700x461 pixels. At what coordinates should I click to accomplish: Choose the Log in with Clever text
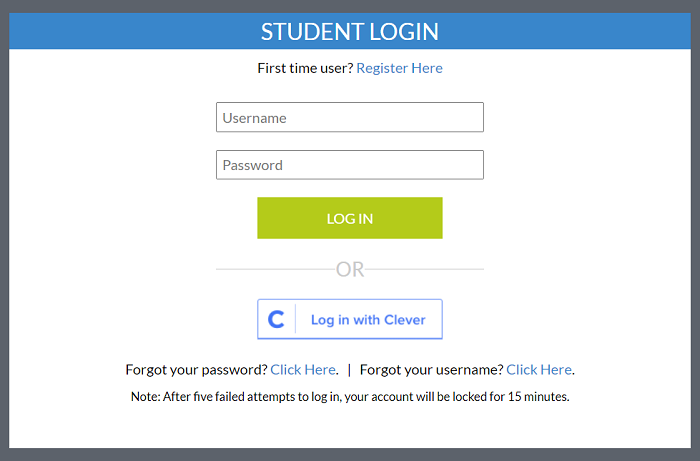point(368,320)
